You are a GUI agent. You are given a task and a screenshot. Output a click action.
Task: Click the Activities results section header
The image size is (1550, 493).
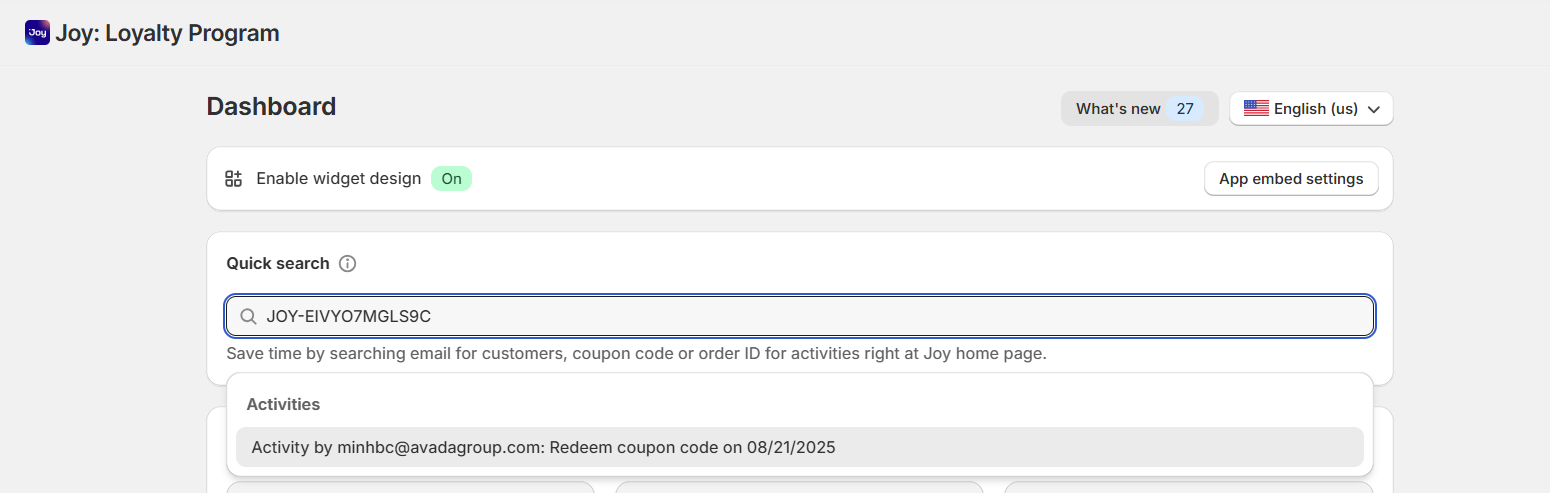283,405
